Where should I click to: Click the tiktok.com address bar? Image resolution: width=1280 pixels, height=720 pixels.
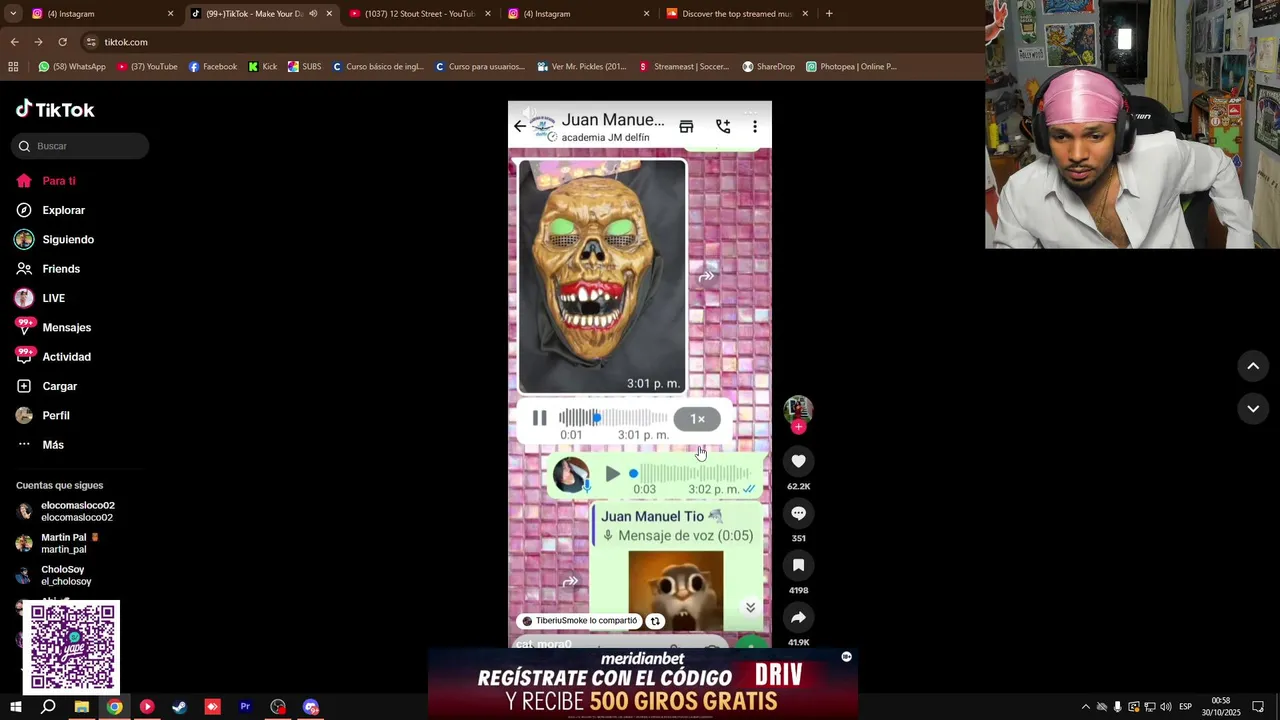[530, 42]
